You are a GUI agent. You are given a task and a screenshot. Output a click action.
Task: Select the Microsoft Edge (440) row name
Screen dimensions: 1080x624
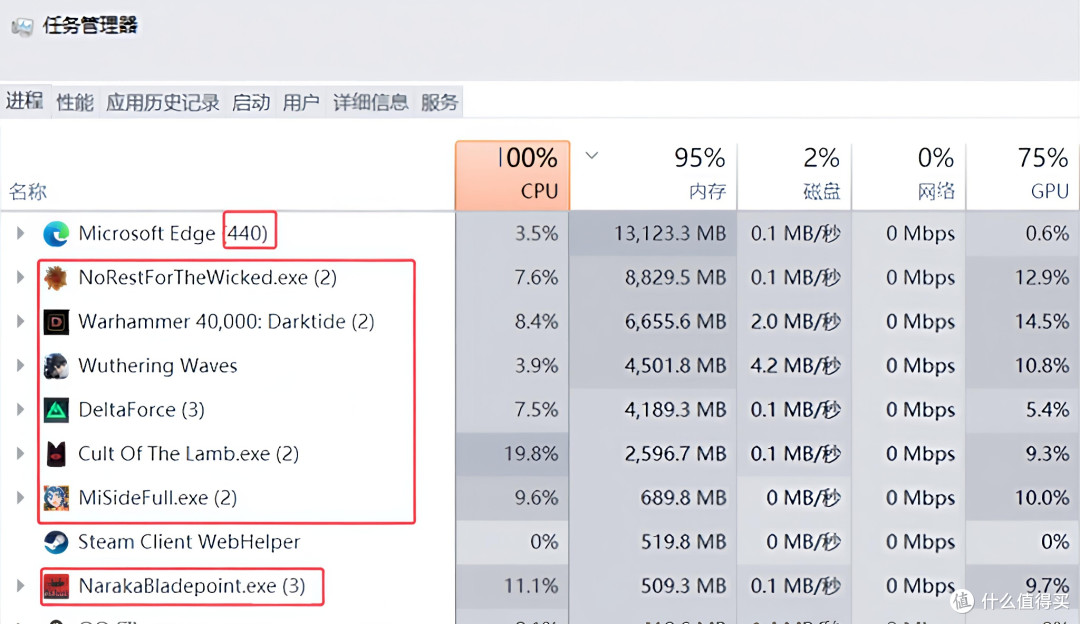coord(173,233)
